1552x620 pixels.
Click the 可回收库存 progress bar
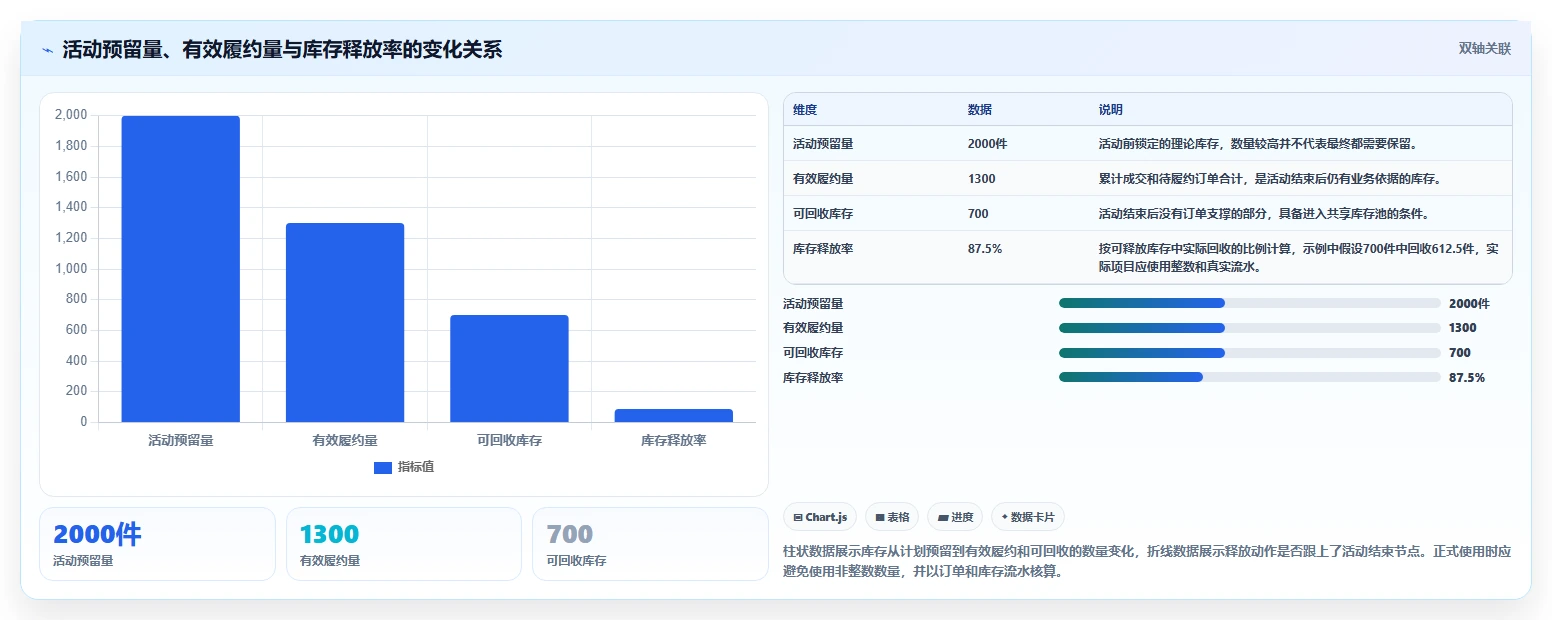(x=1249, y=352)
